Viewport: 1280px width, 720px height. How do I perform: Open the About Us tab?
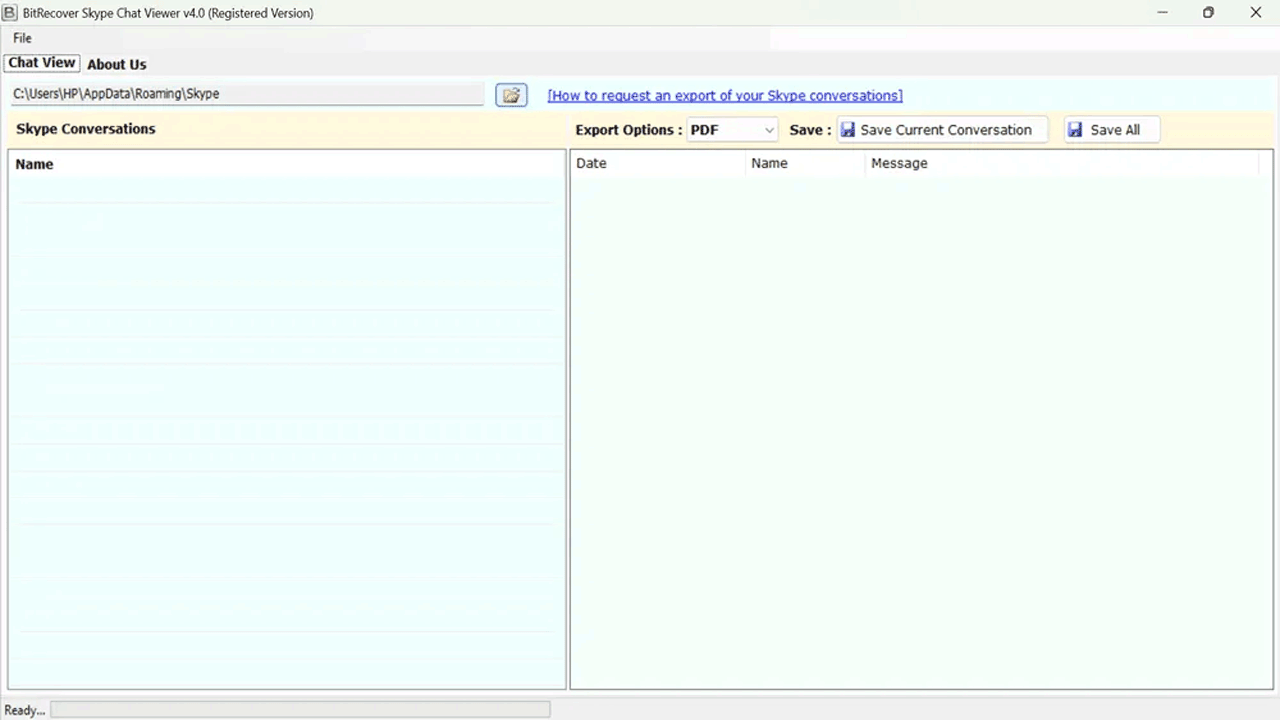tap(117, 64)
